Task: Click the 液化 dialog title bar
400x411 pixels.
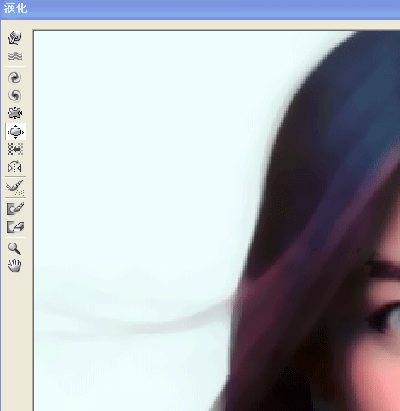Action: tap(200, 9)
